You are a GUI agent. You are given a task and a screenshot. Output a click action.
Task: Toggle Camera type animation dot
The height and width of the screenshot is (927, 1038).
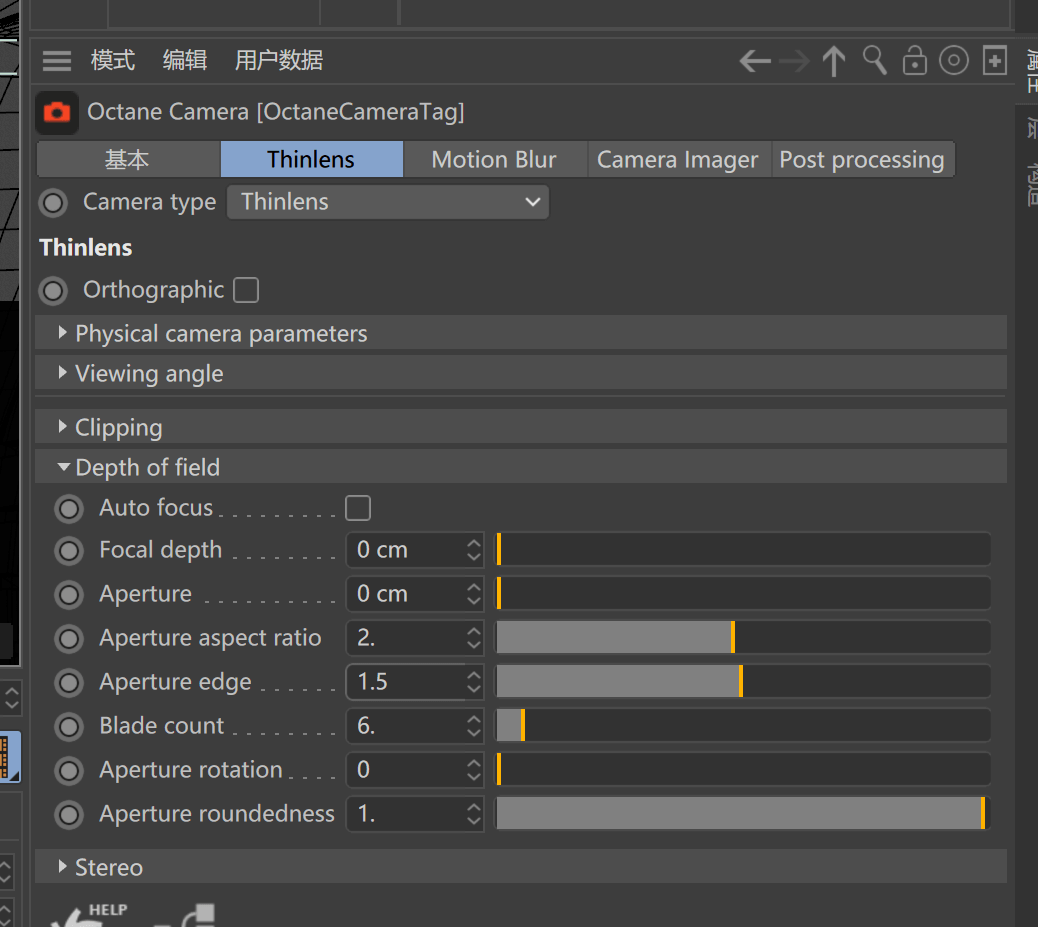tap(53, 203)
